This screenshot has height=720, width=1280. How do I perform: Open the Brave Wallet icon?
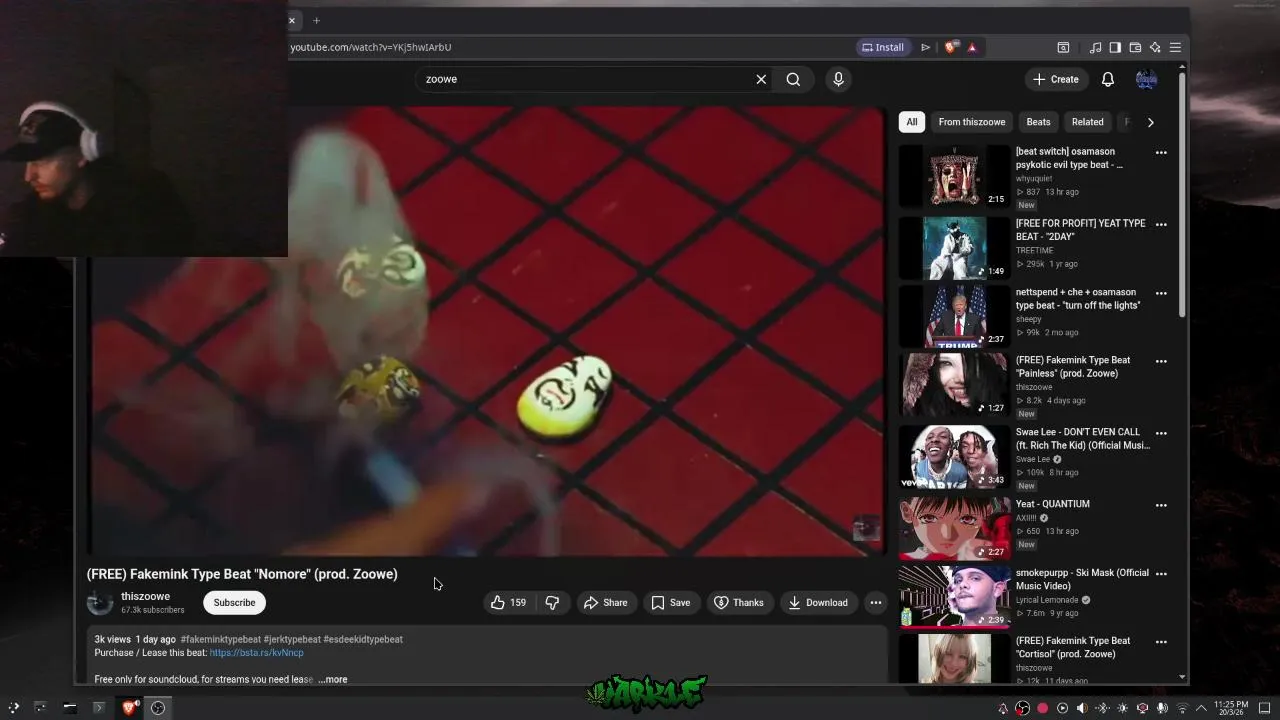(x=1135, y=47)
